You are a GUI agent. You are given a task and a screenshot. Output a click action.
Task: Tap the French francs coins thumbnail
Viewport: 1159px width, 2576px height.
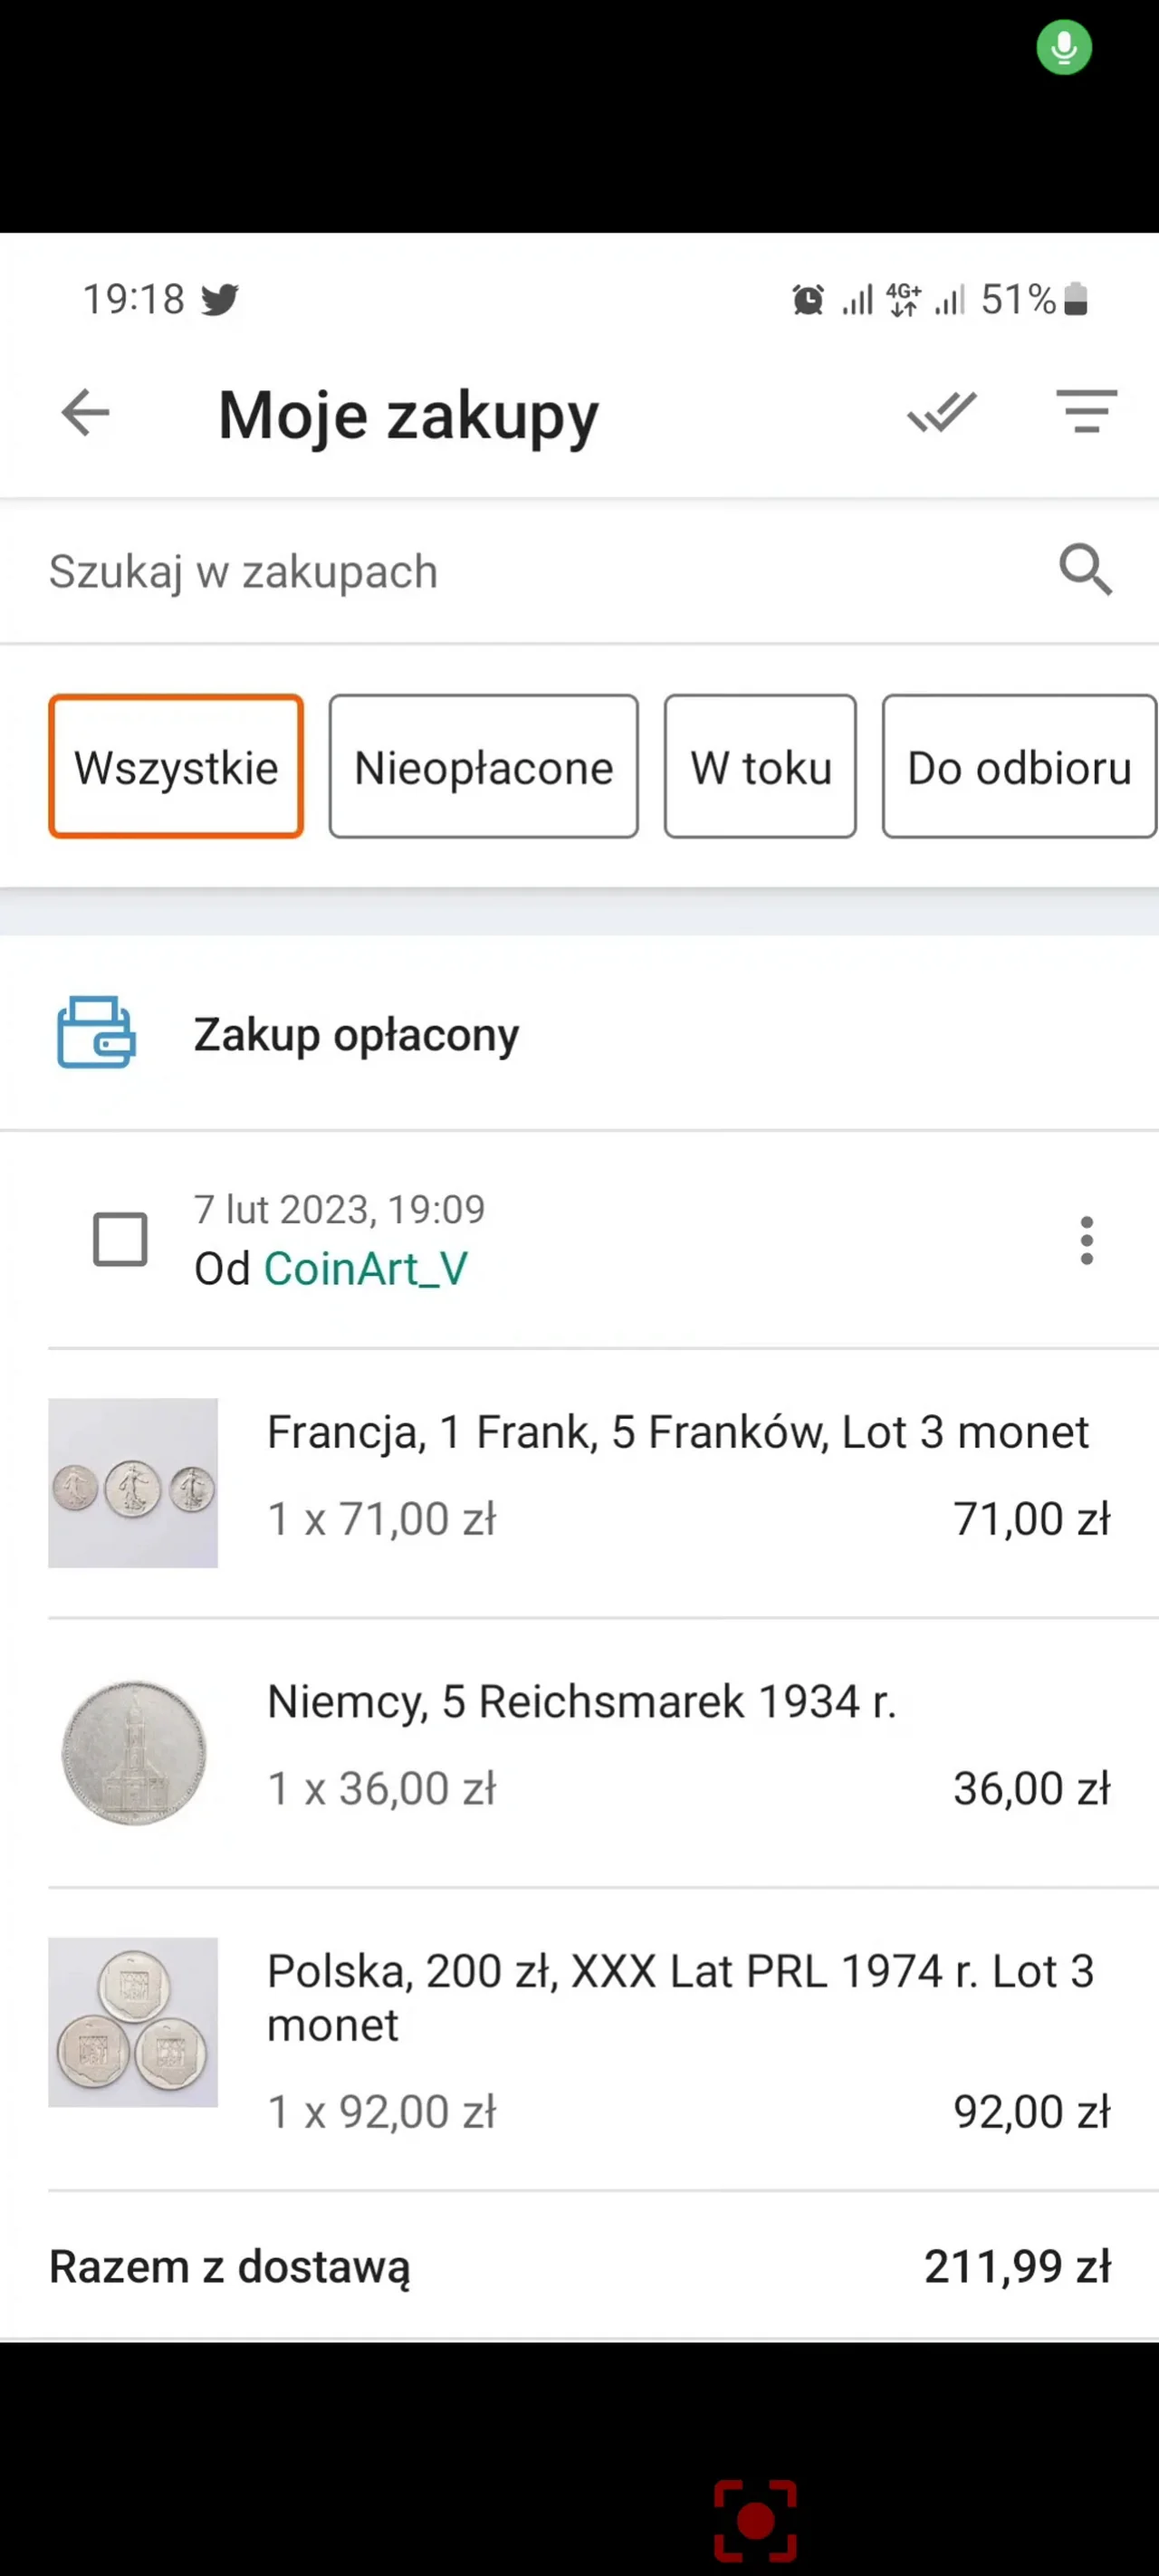tap(133, 1483)
